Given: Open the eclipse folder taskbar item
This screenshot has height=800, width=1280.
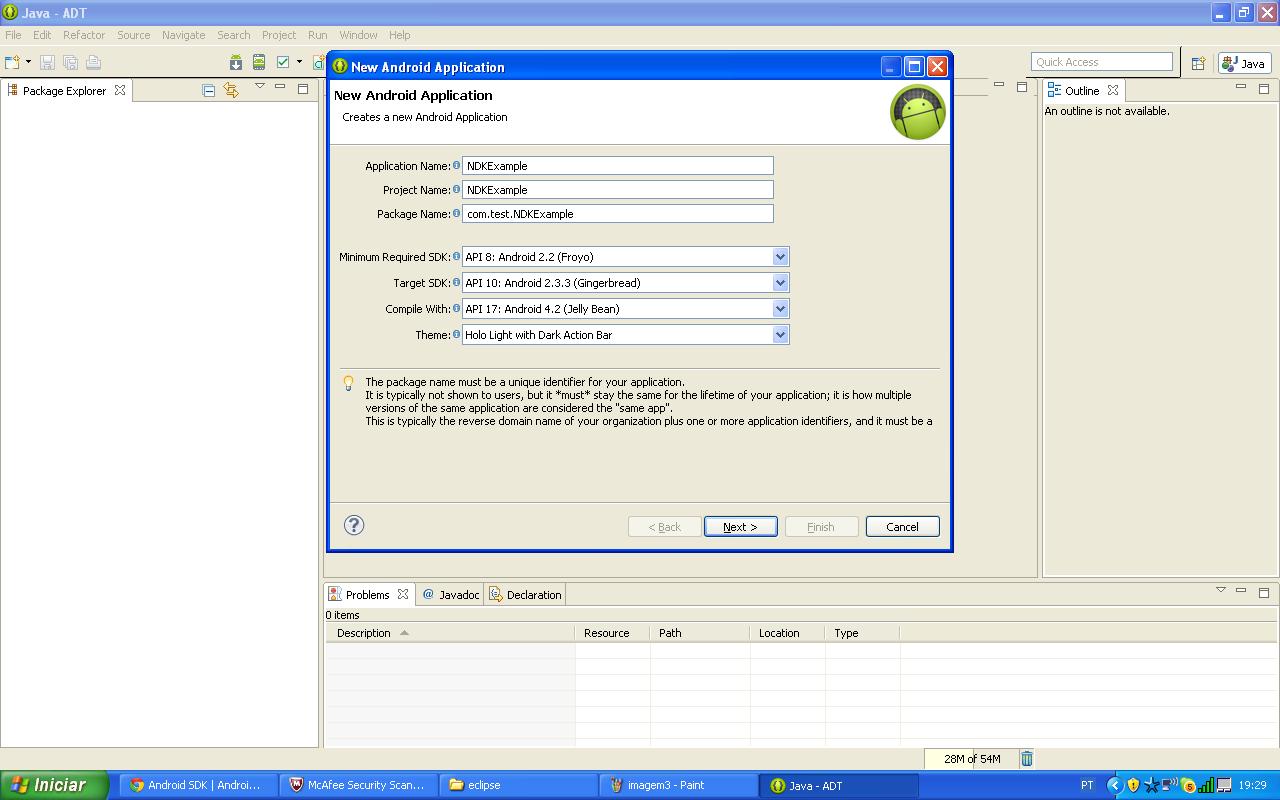Looking at the screenshot, I should 519,785.
